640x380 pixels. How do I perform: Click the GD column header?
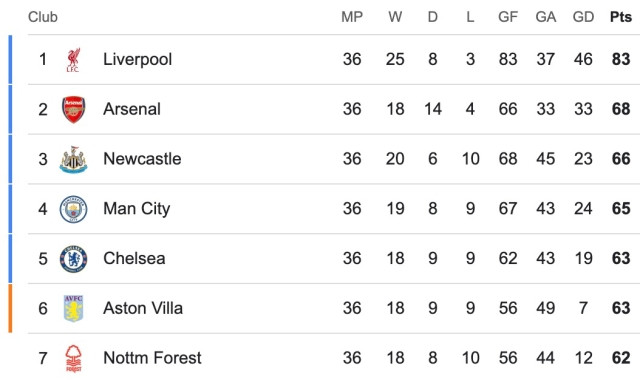click(583, 17)
